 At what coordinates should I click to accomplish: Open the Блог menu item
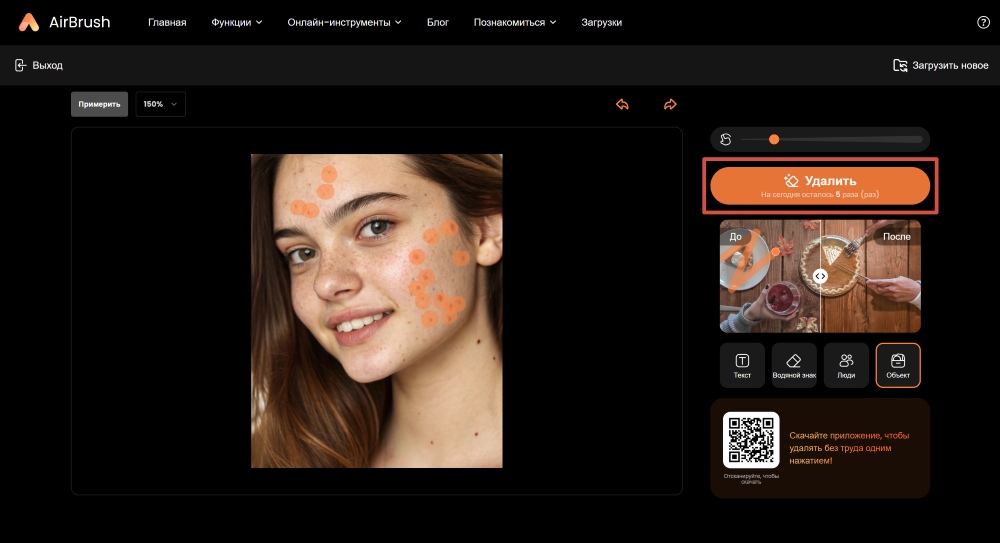point(438,22)
